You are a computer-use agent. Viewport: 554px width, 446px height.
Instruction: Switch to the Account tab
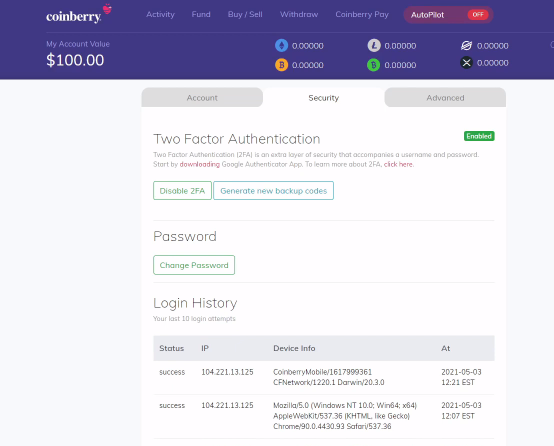202,98
